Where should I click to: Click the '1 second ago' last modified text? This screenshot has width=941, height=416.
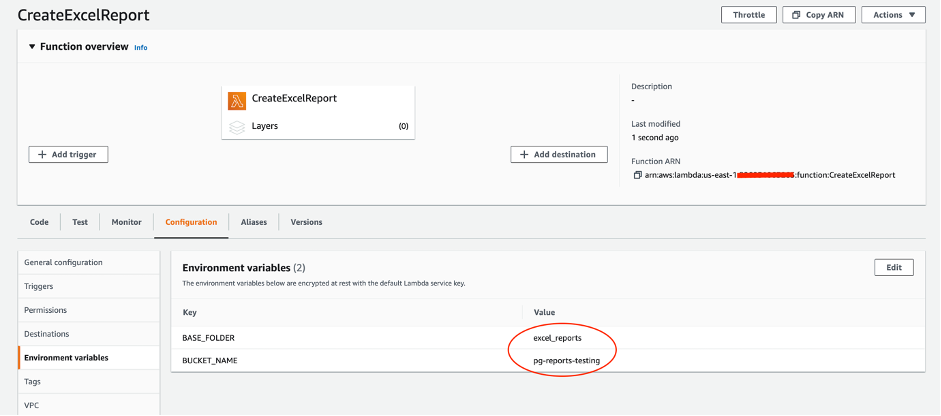tap(655, 137)
